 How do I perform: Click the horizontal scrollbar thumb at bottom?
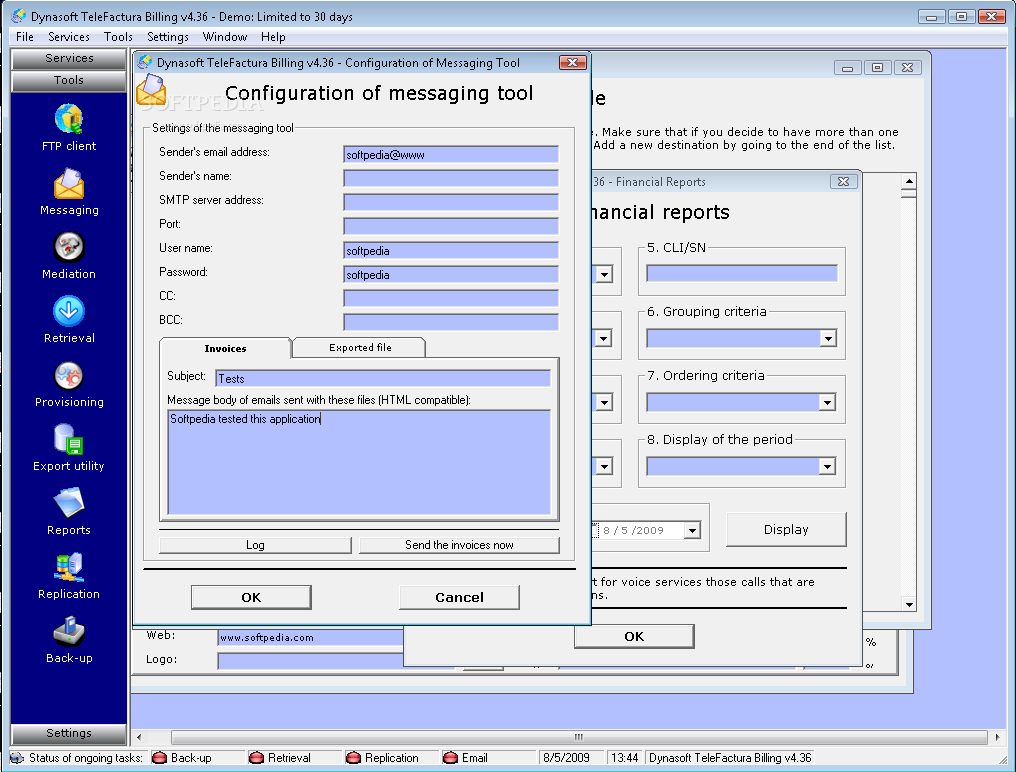(579, 737)
